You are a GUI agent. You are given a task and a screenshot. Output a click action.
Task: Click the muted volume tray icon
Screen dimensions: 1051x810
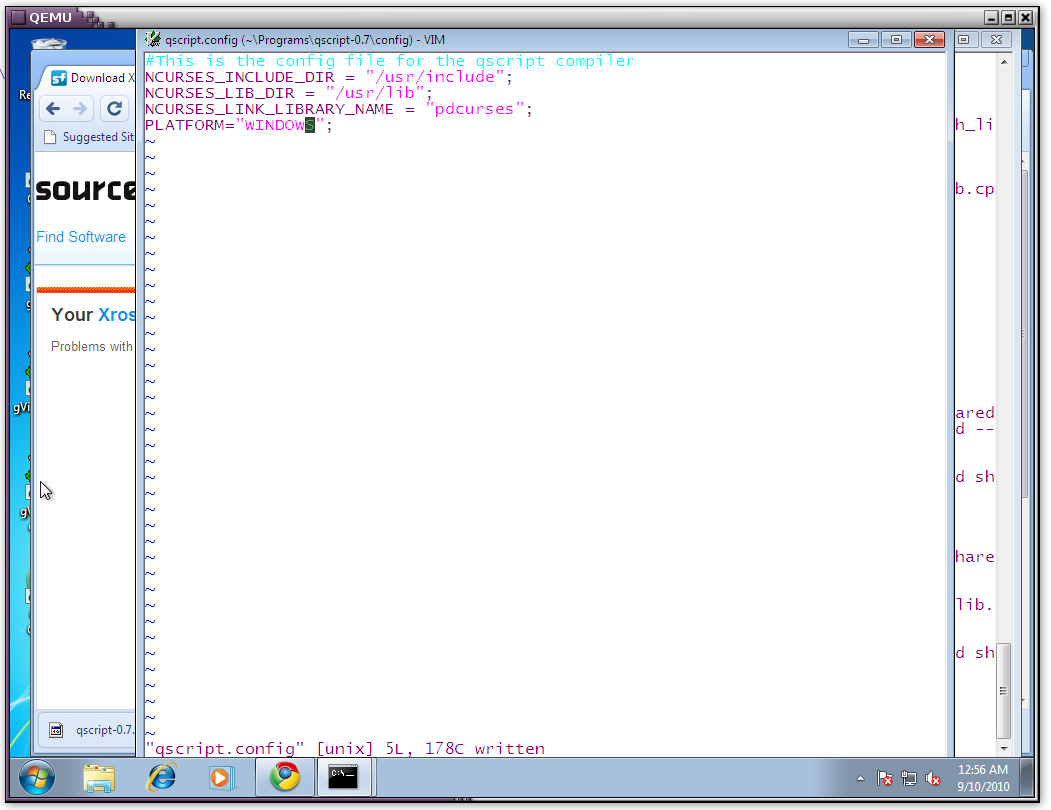tap(933, 778)
